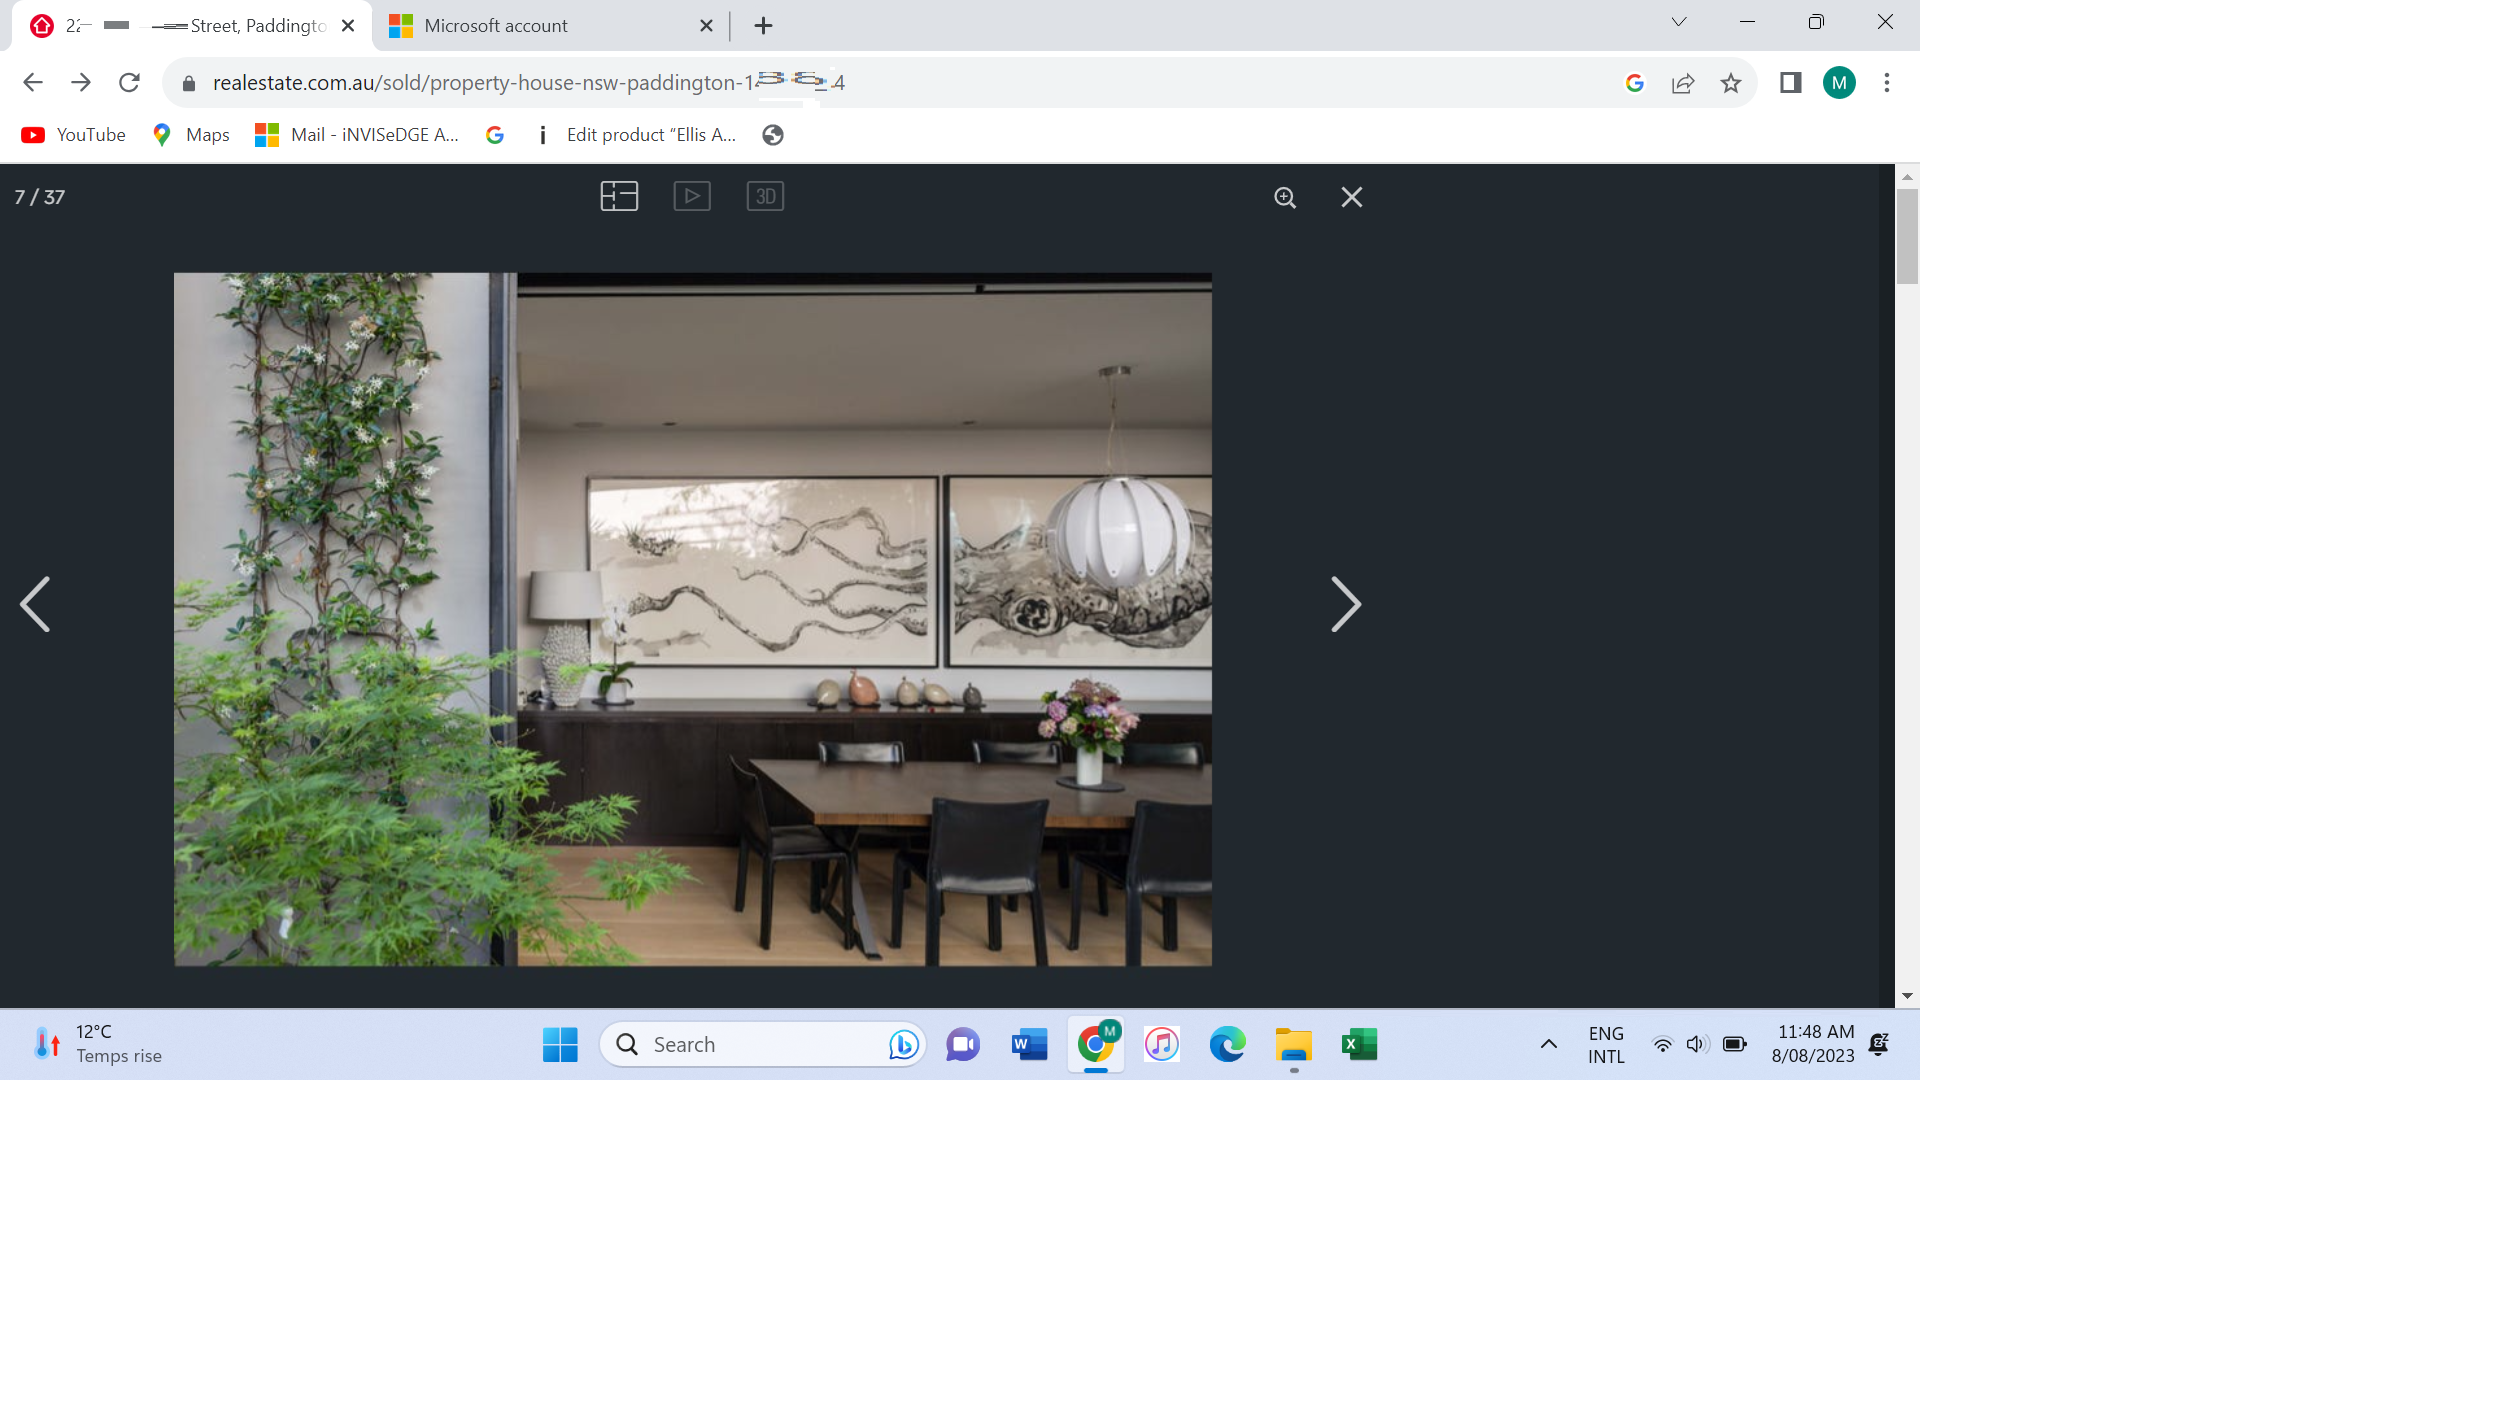Reload the current page
The height and width of the screenshot is (1404, 2496).
(x=129, y=83)
